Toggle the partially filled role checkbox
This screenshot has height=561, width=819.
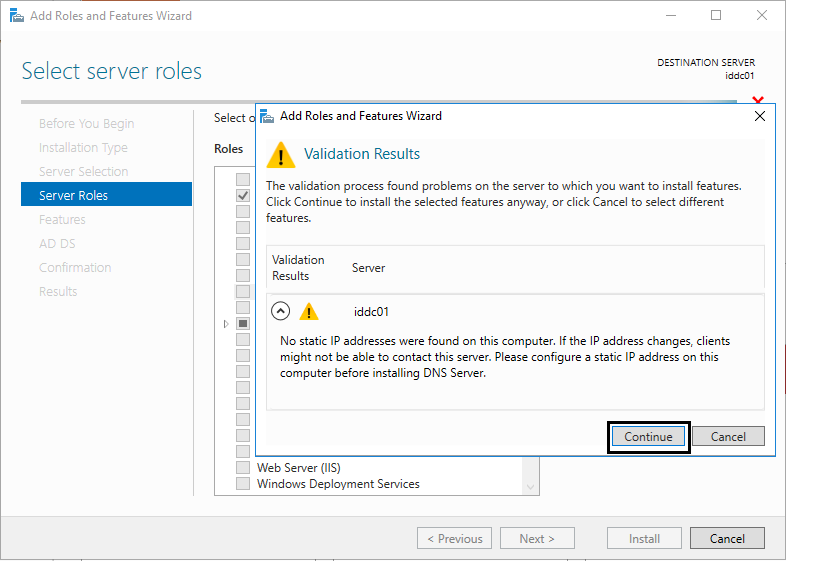coord(243,323)
